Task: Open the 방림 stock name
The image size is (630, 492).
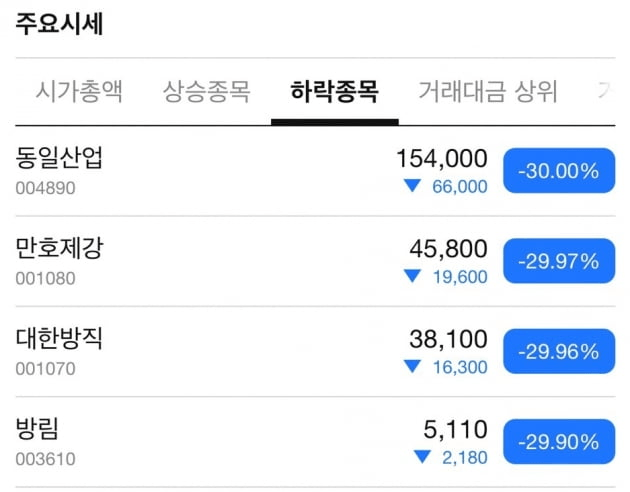Action: pyautogui.click(x=38, y=429)
